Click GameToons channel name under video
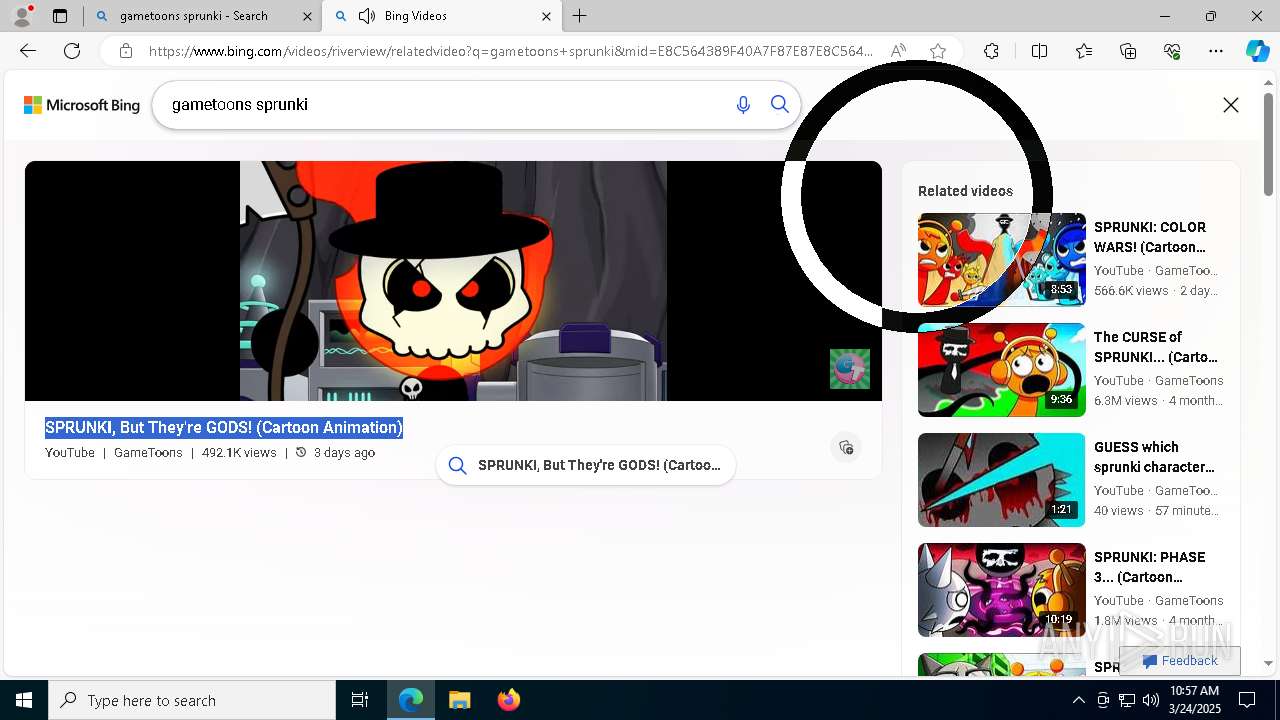The width and height of the screenshot is (1280, 720). pyautogui.click(x=148, y=453)
